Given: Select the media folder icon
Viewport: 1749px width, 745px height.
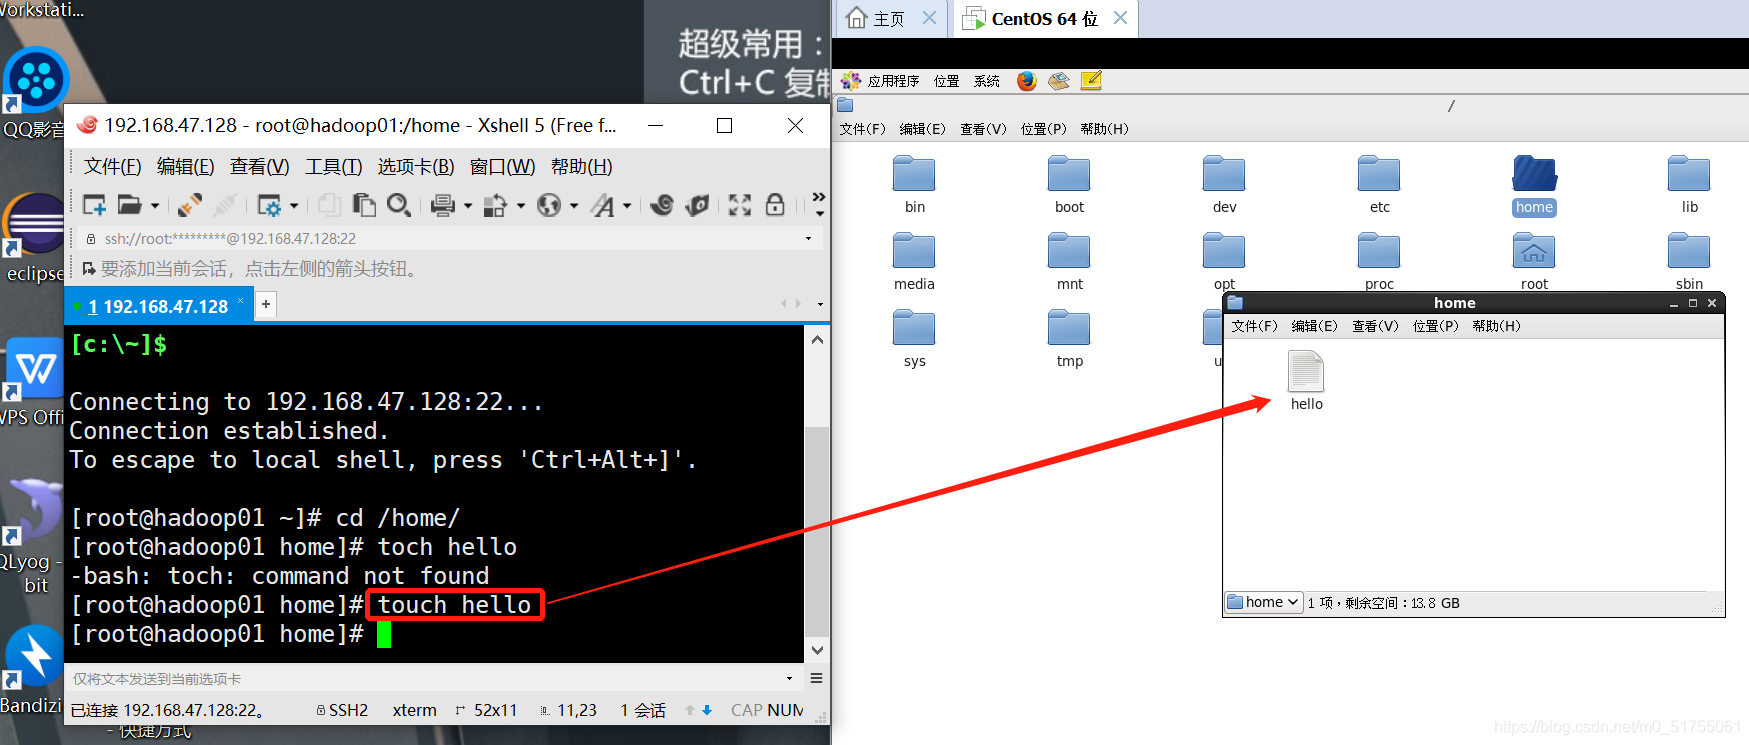Looking at the screenshot, I should point(914,251).
